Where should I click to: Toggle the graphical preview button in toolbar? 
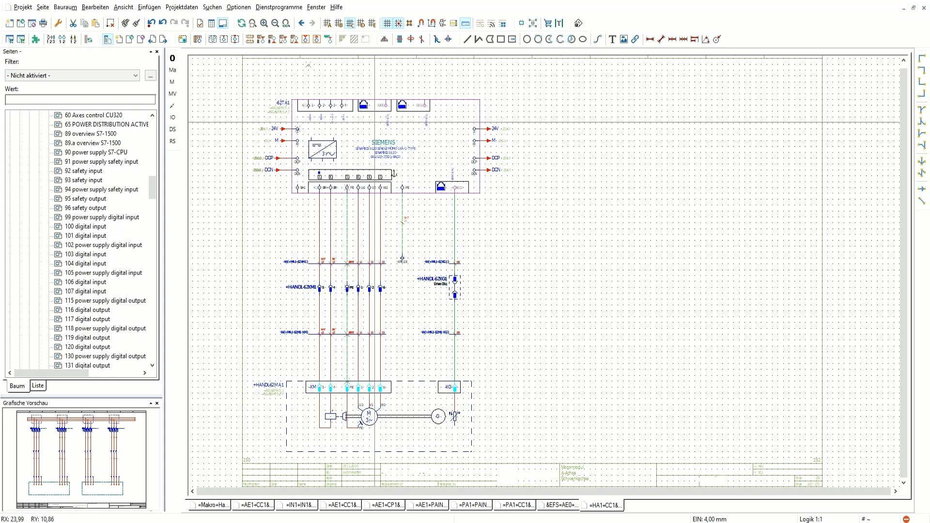tap(222, 23)
